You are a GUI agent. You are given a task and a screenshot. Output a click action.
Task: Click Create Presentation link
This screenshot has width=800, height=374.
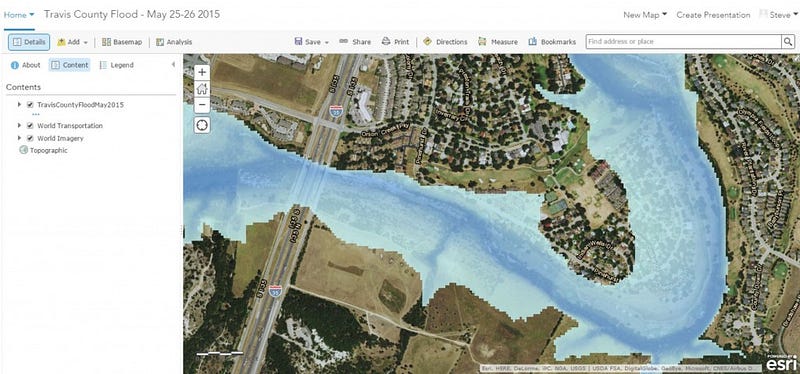[x=713, y=15]
